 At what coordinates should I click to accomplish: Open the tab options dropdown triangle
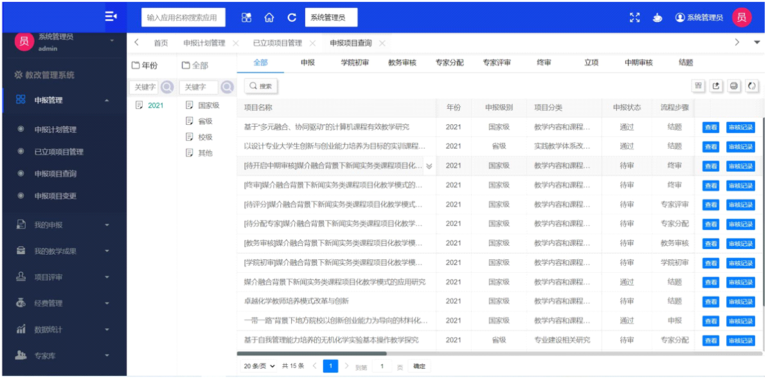(757, 43)
